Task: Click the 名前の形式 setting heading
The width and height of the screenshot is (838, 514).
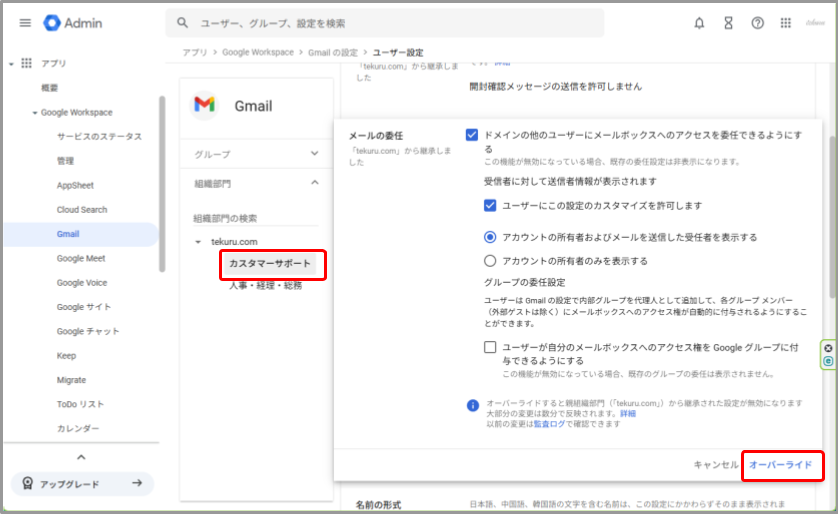Action: [x=378, y=505]
